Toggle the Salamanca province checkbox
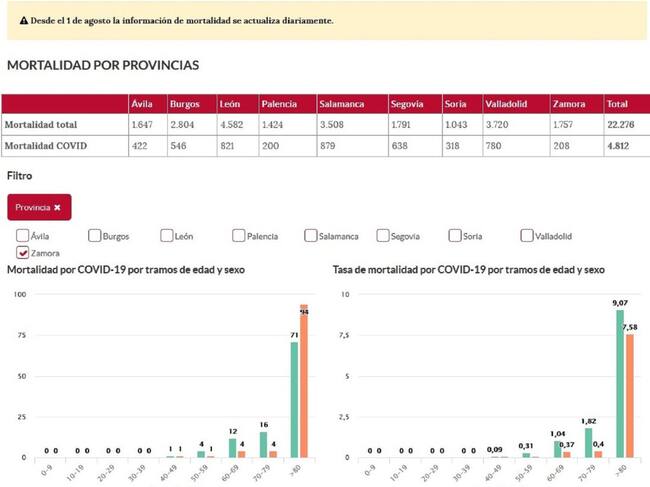The width and height of the screenshot is (650, 487). pyautogui.click(x=311, y=236)
